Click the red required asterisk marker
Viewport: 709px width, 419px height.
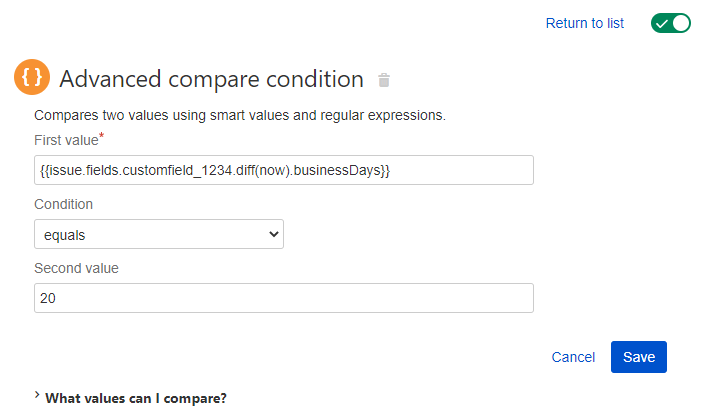102,135
